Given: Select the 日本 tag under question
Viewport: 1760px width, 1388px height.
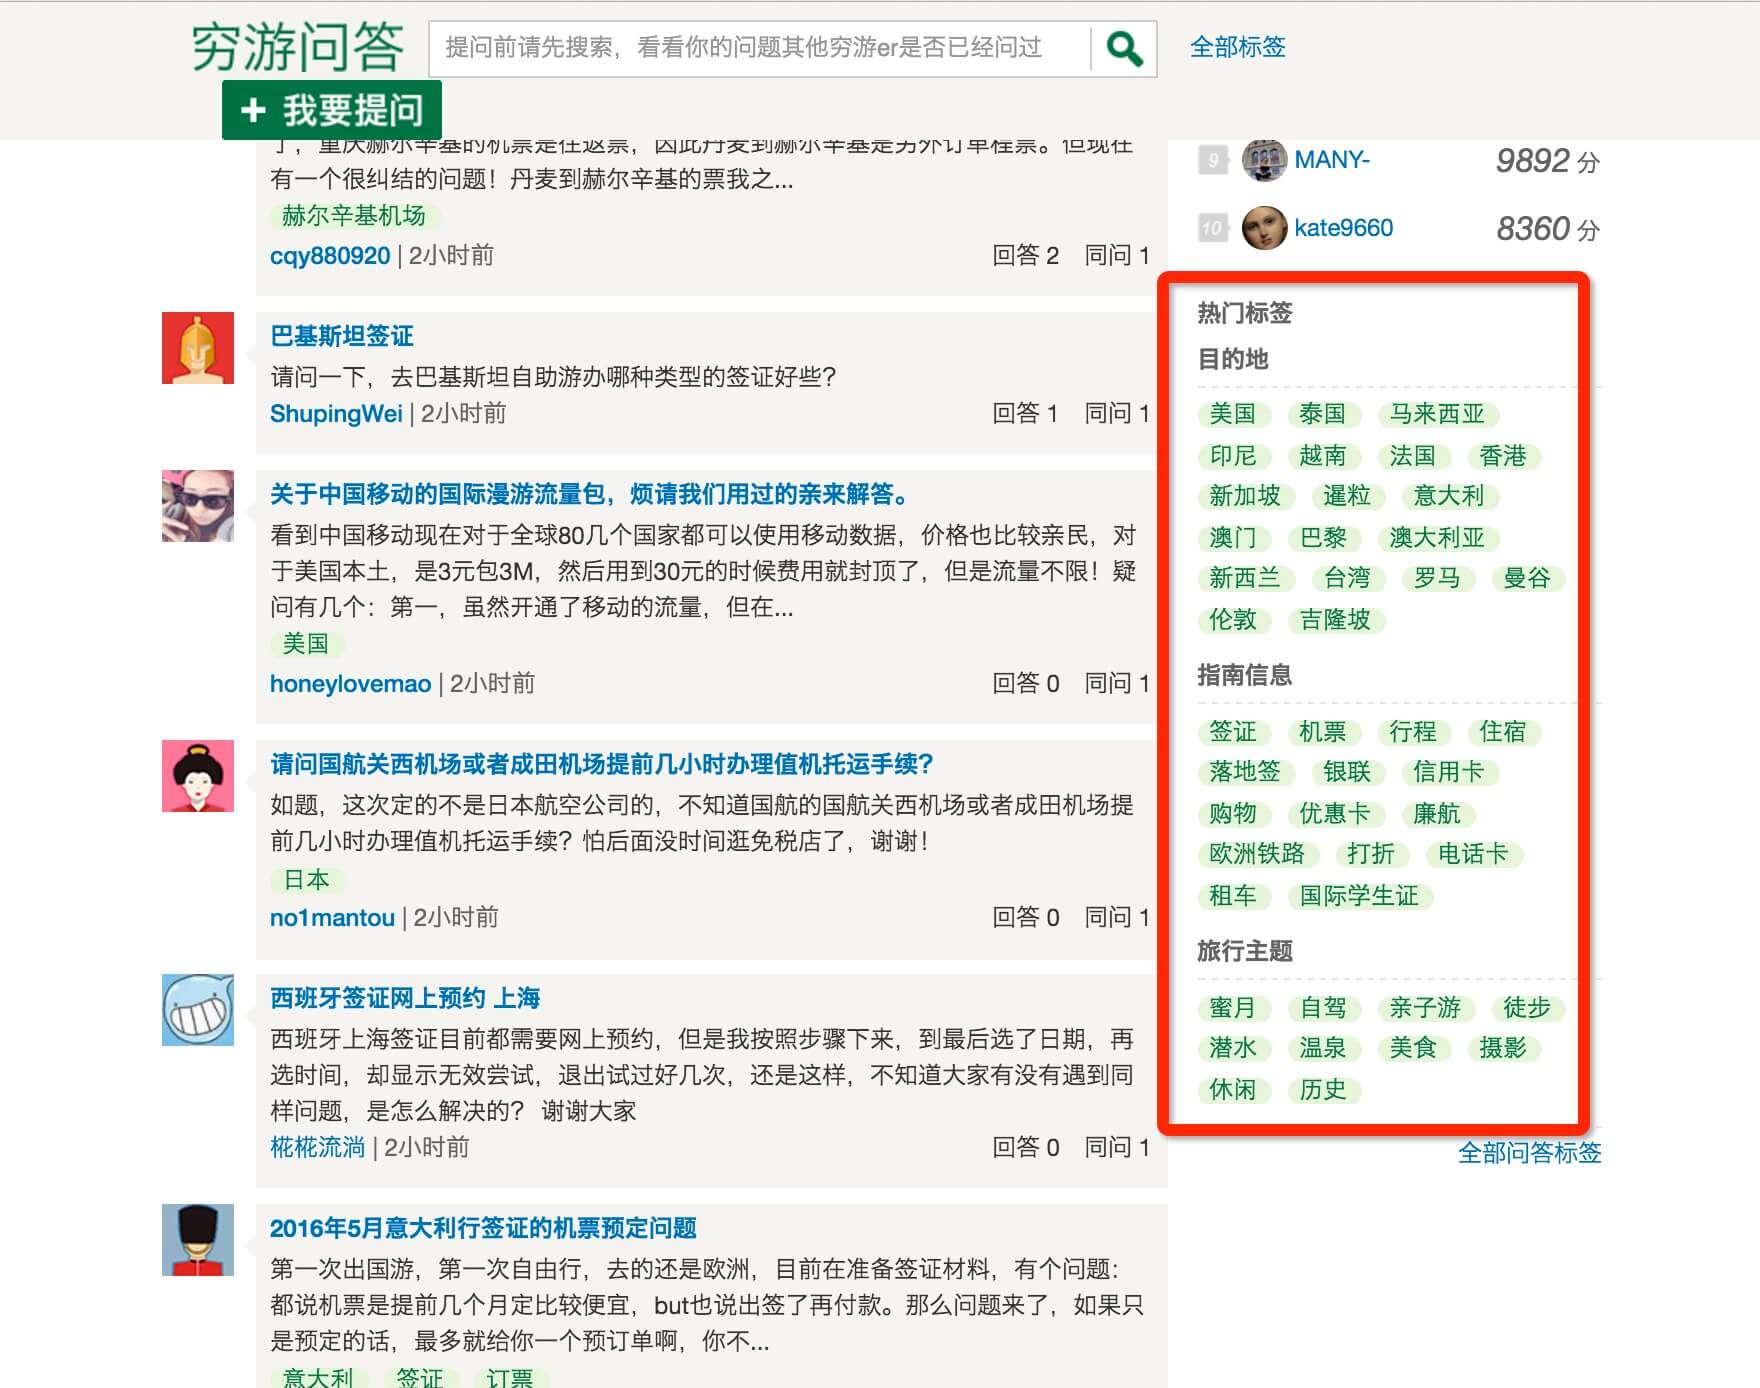Looking at the screenshot, I should point(306,880).
